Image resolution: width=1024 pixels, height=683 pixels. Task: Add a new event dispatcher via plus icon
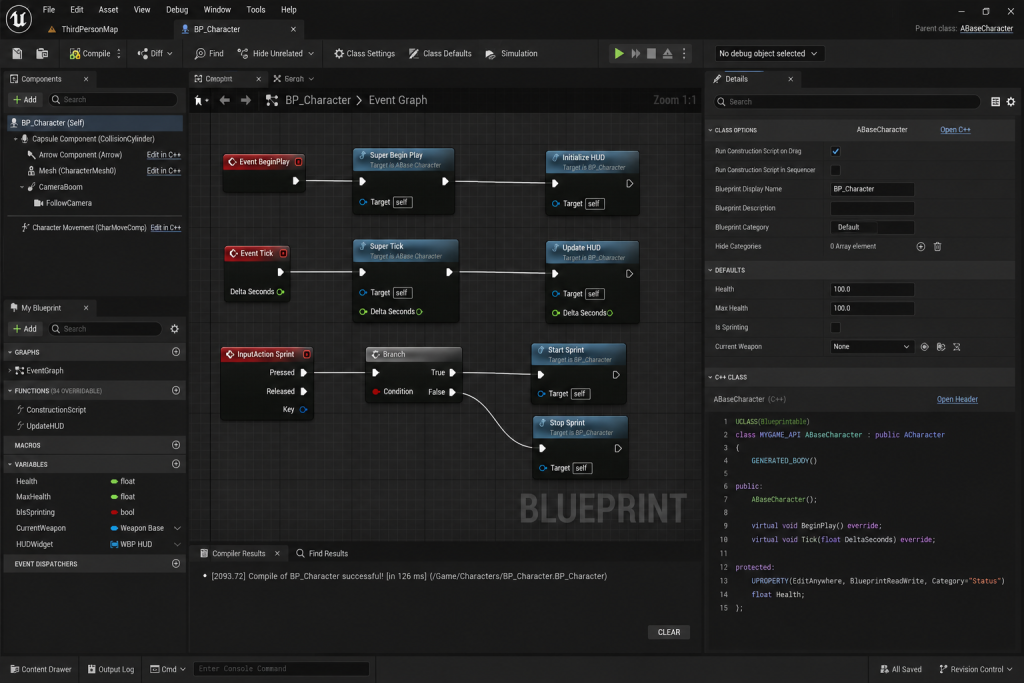[x=176, y=564]
